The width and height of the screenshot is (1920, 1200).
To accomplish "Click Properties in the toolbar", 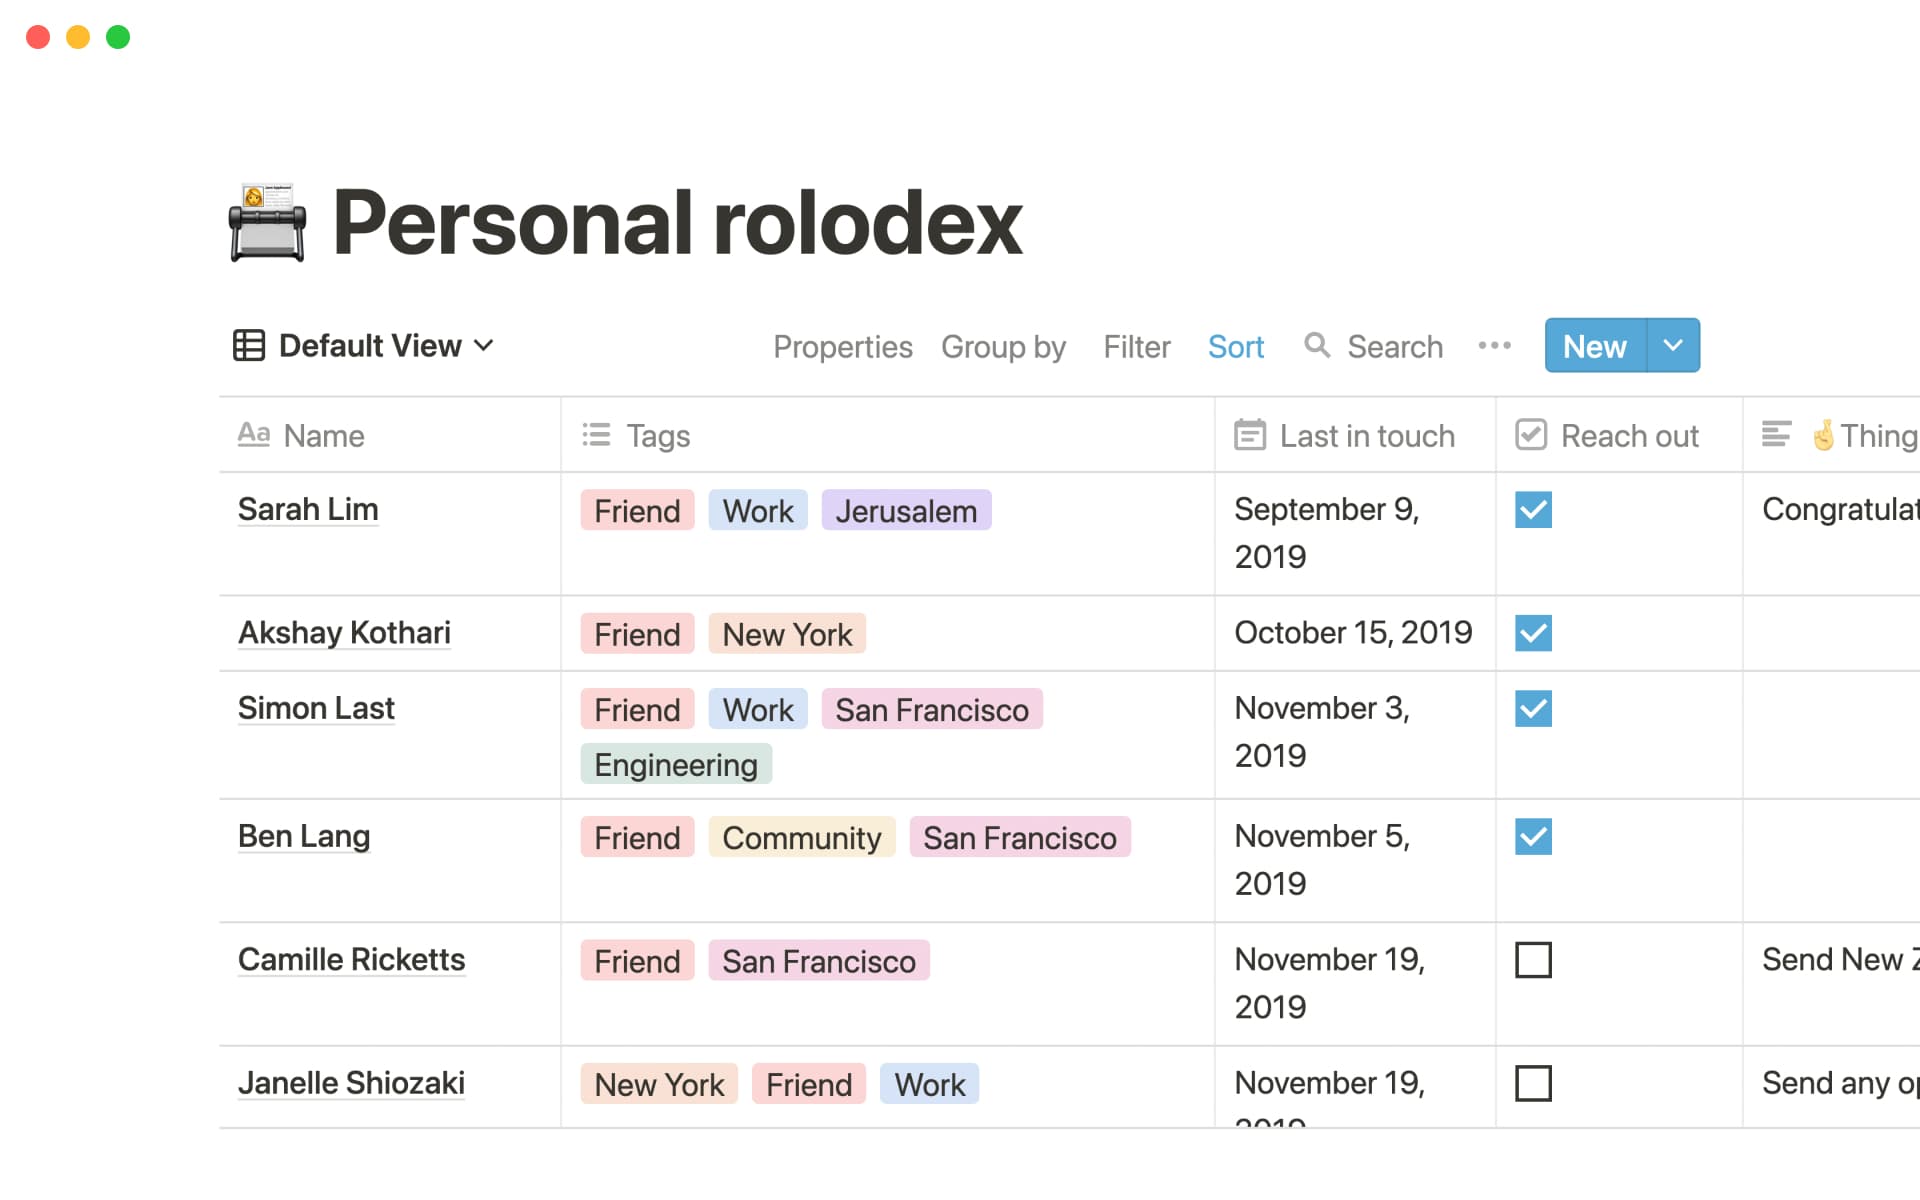I will (843, 346).
